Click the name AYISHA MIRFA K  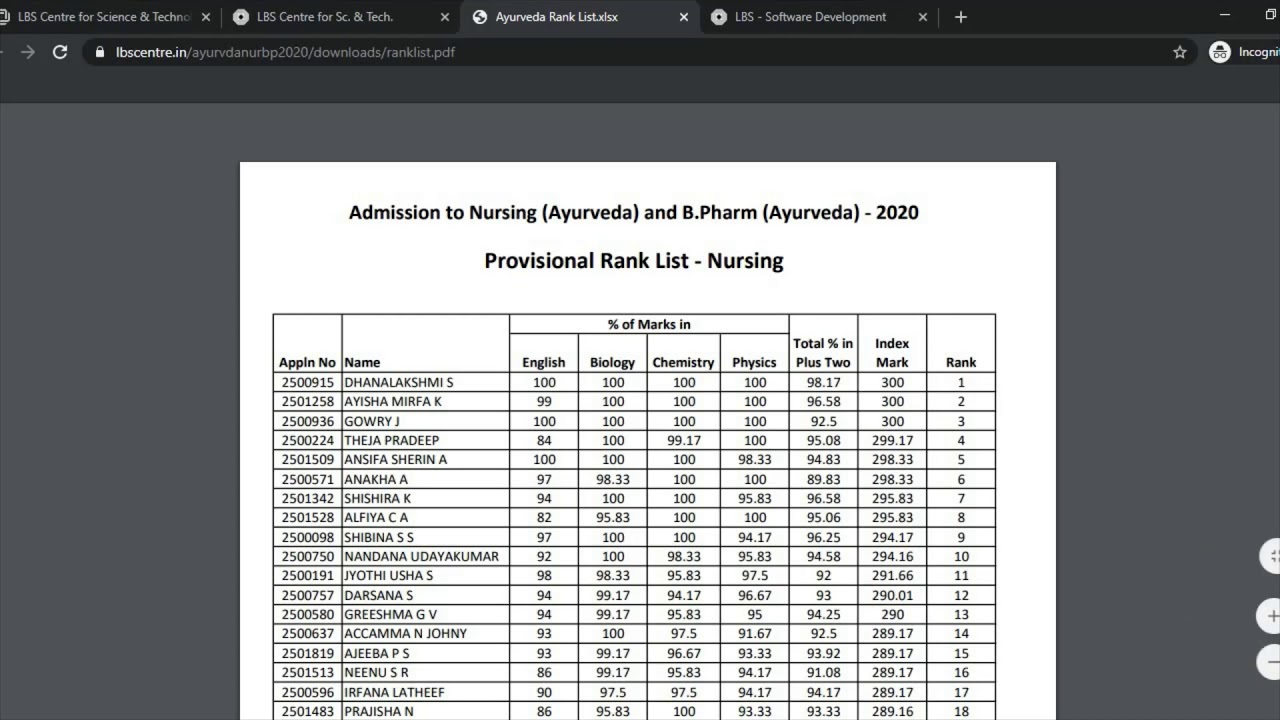tap(393, 401)
